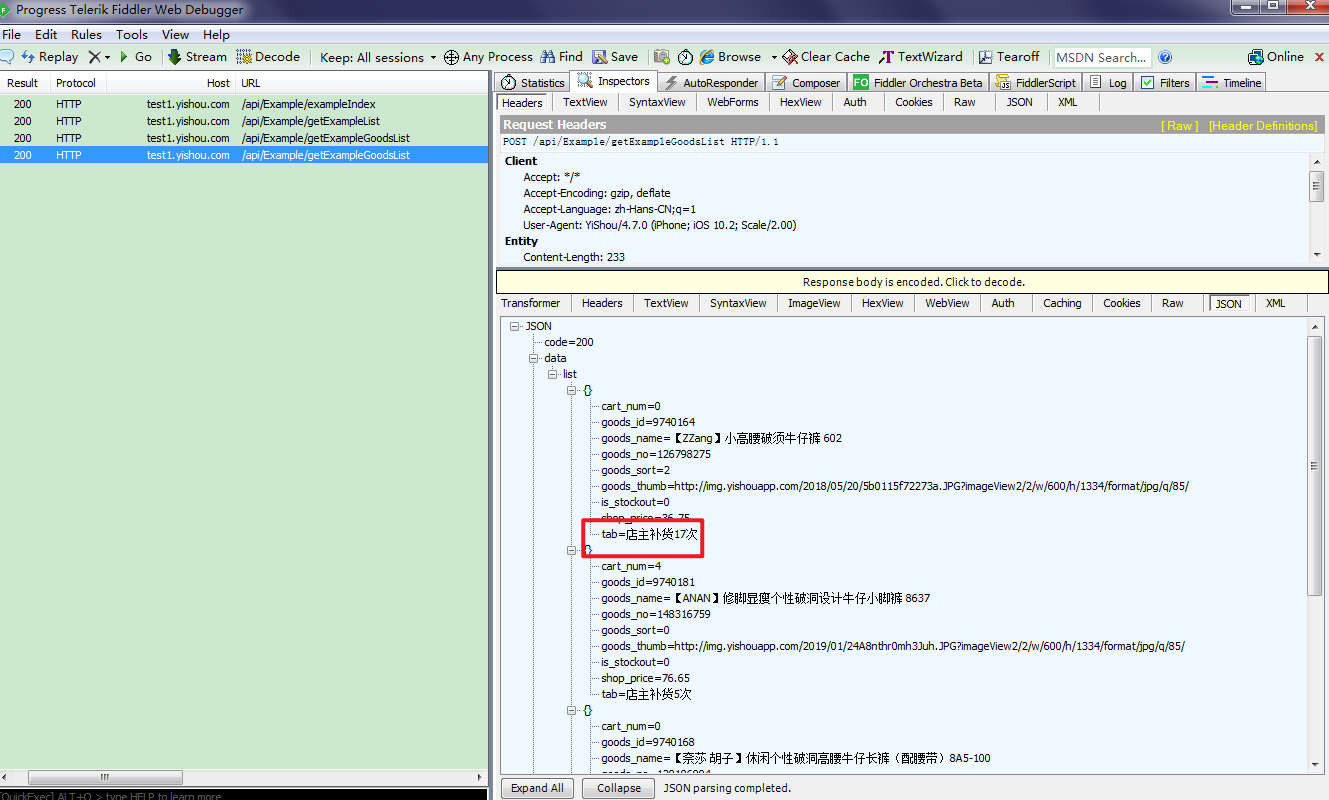Collapse the object containing goods_id=9740168

(x=571, y=710)
